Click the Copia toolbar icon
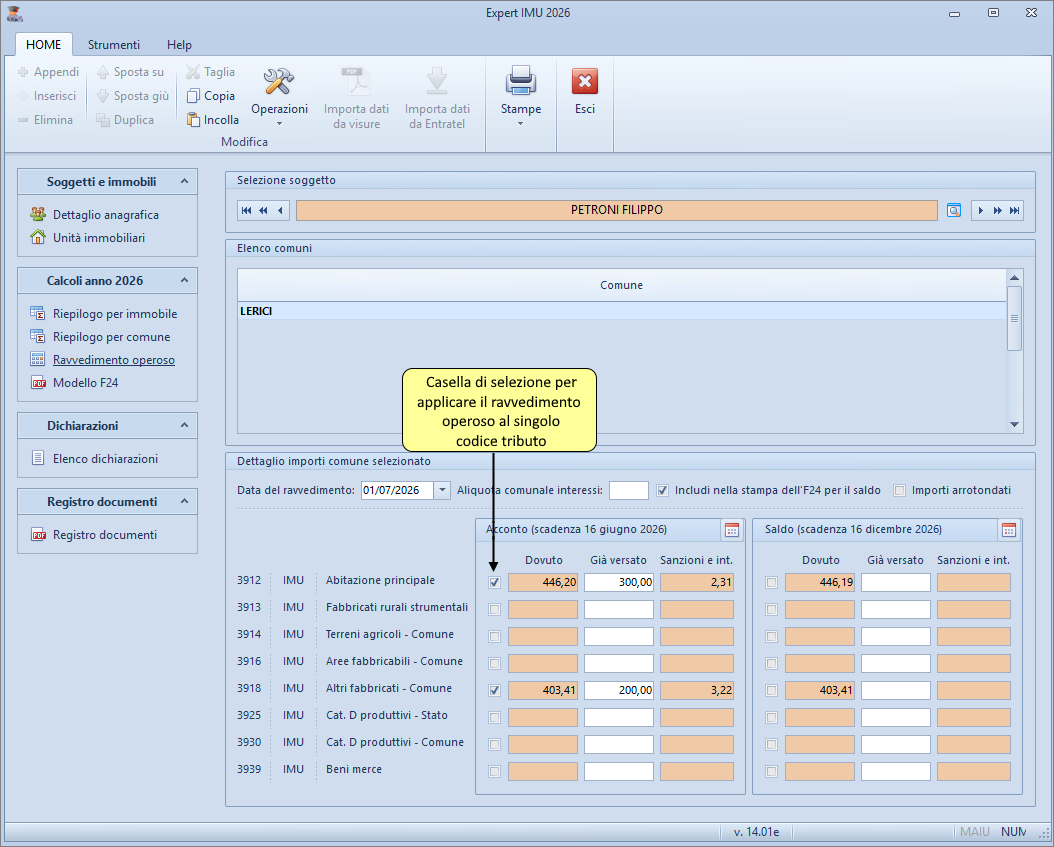 click(194, 96)
